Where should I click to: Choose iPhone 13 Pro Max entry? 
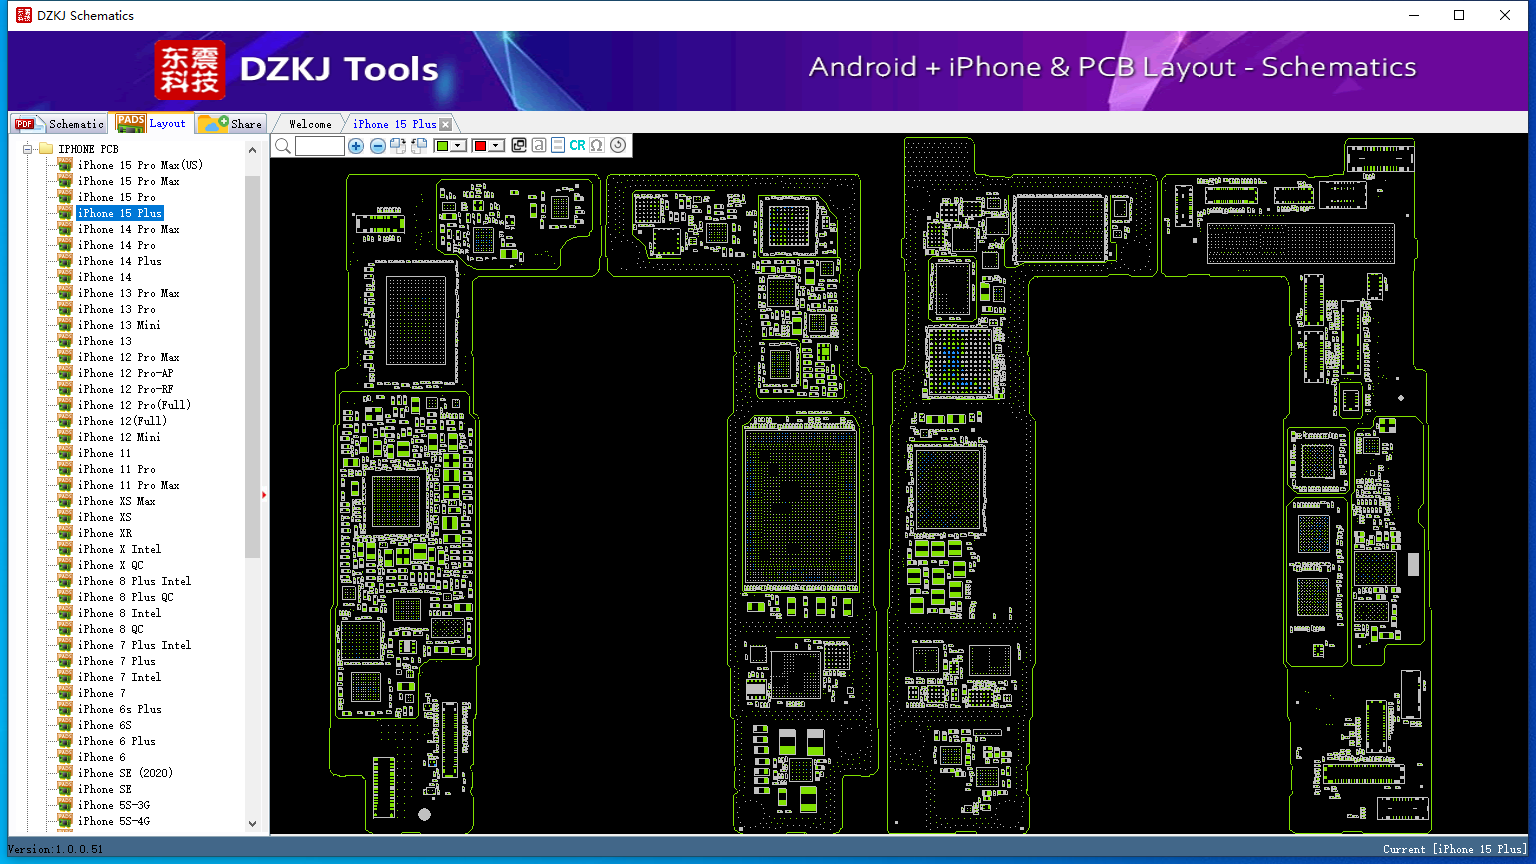129,293
